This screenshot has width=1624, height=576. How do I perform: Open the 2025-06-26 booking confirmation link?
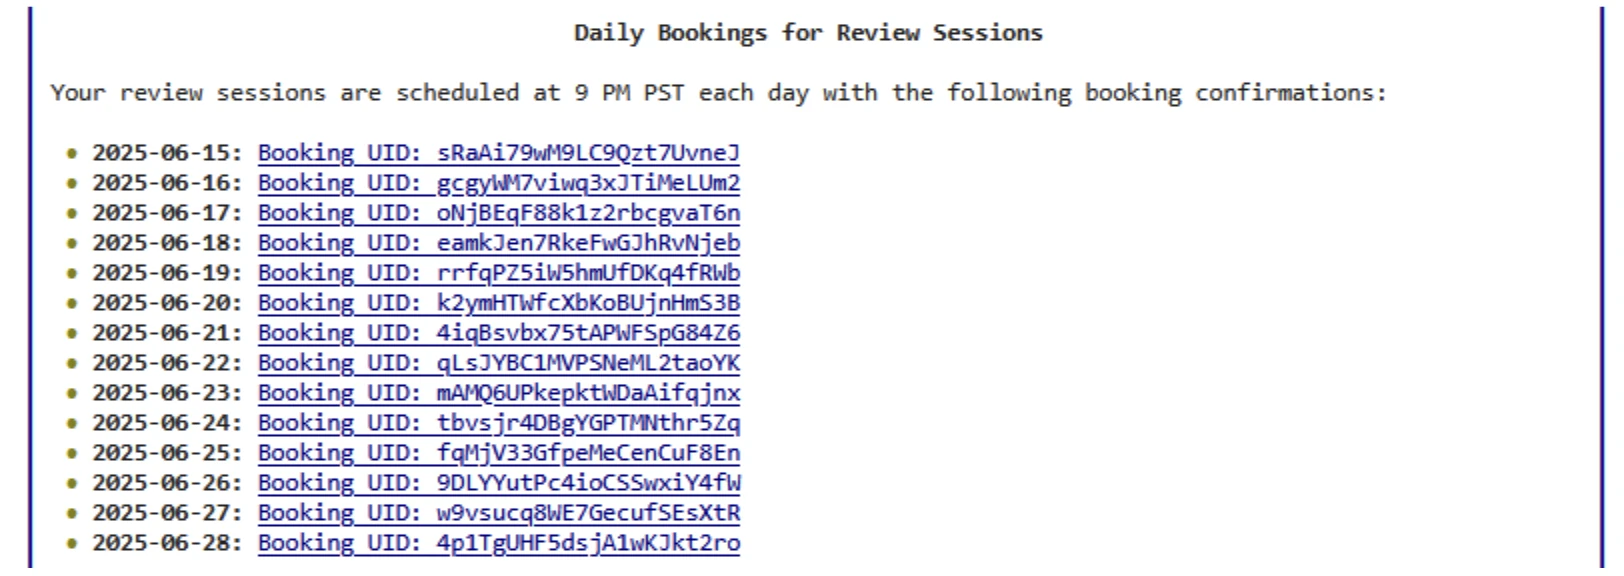(x=498, y=483)
